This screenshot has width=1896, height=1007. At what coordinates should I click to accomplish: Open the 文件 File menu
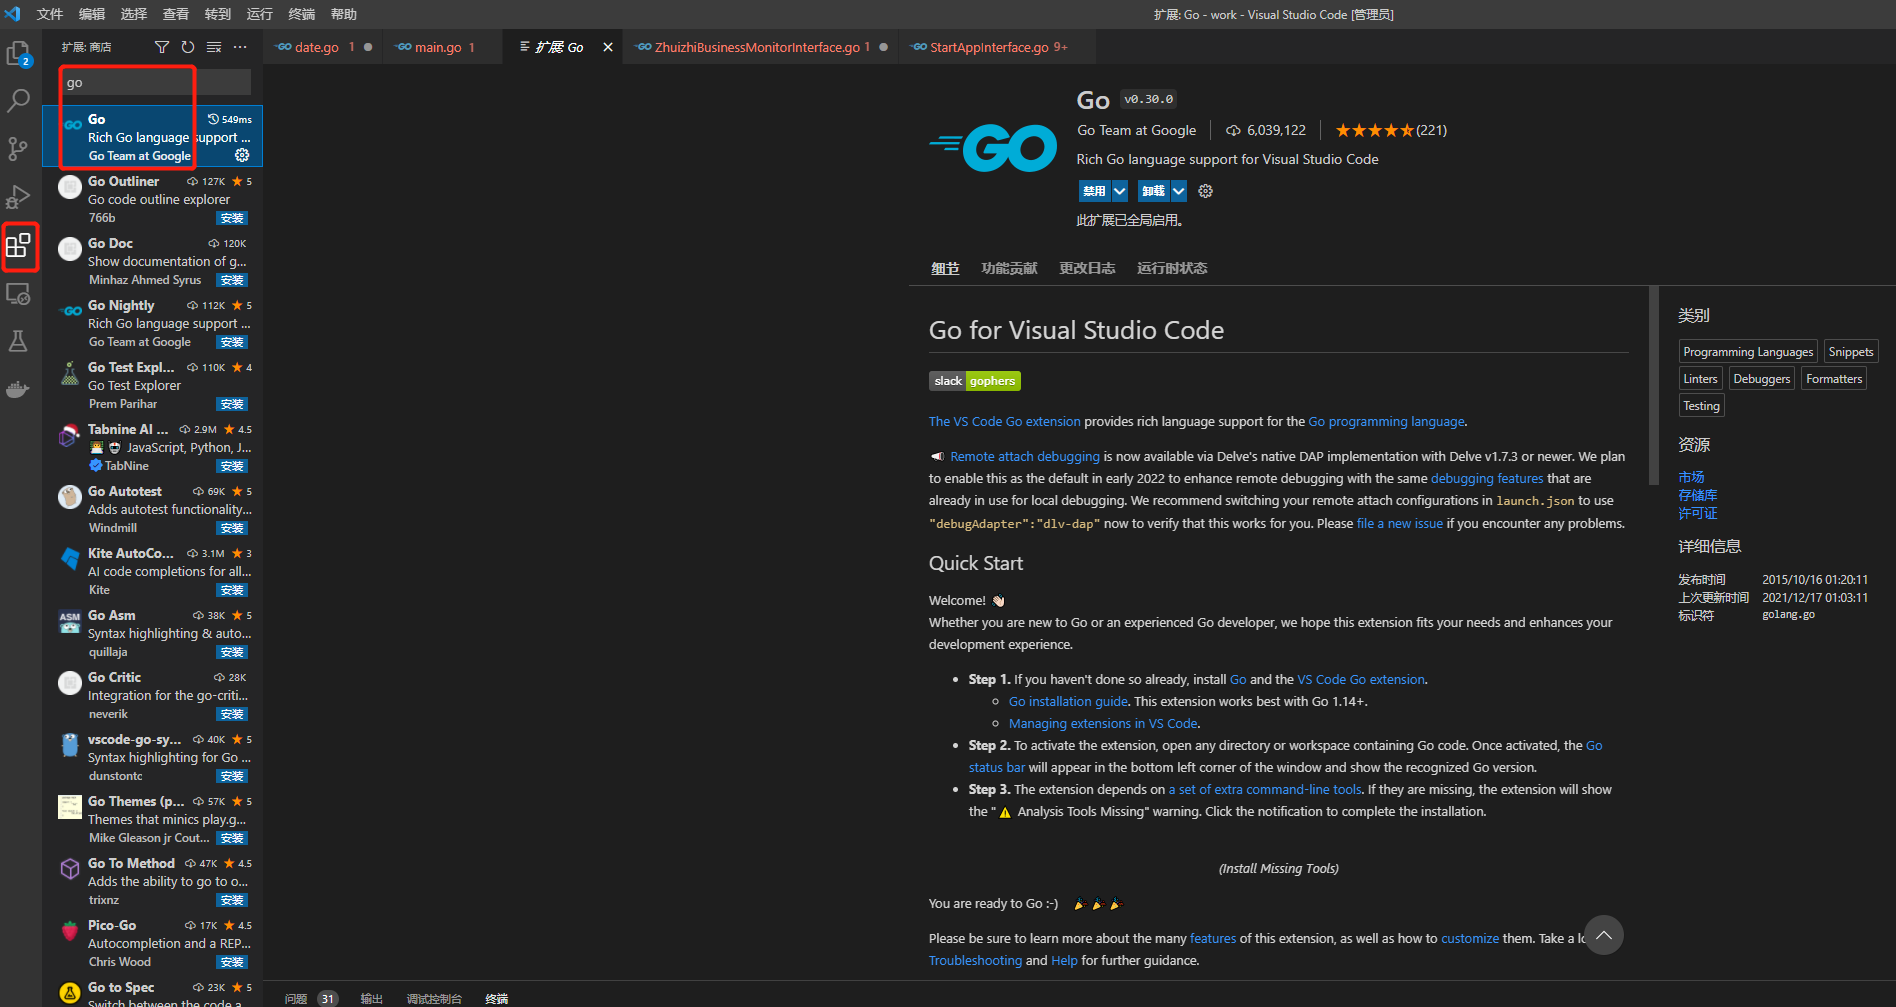50,14
